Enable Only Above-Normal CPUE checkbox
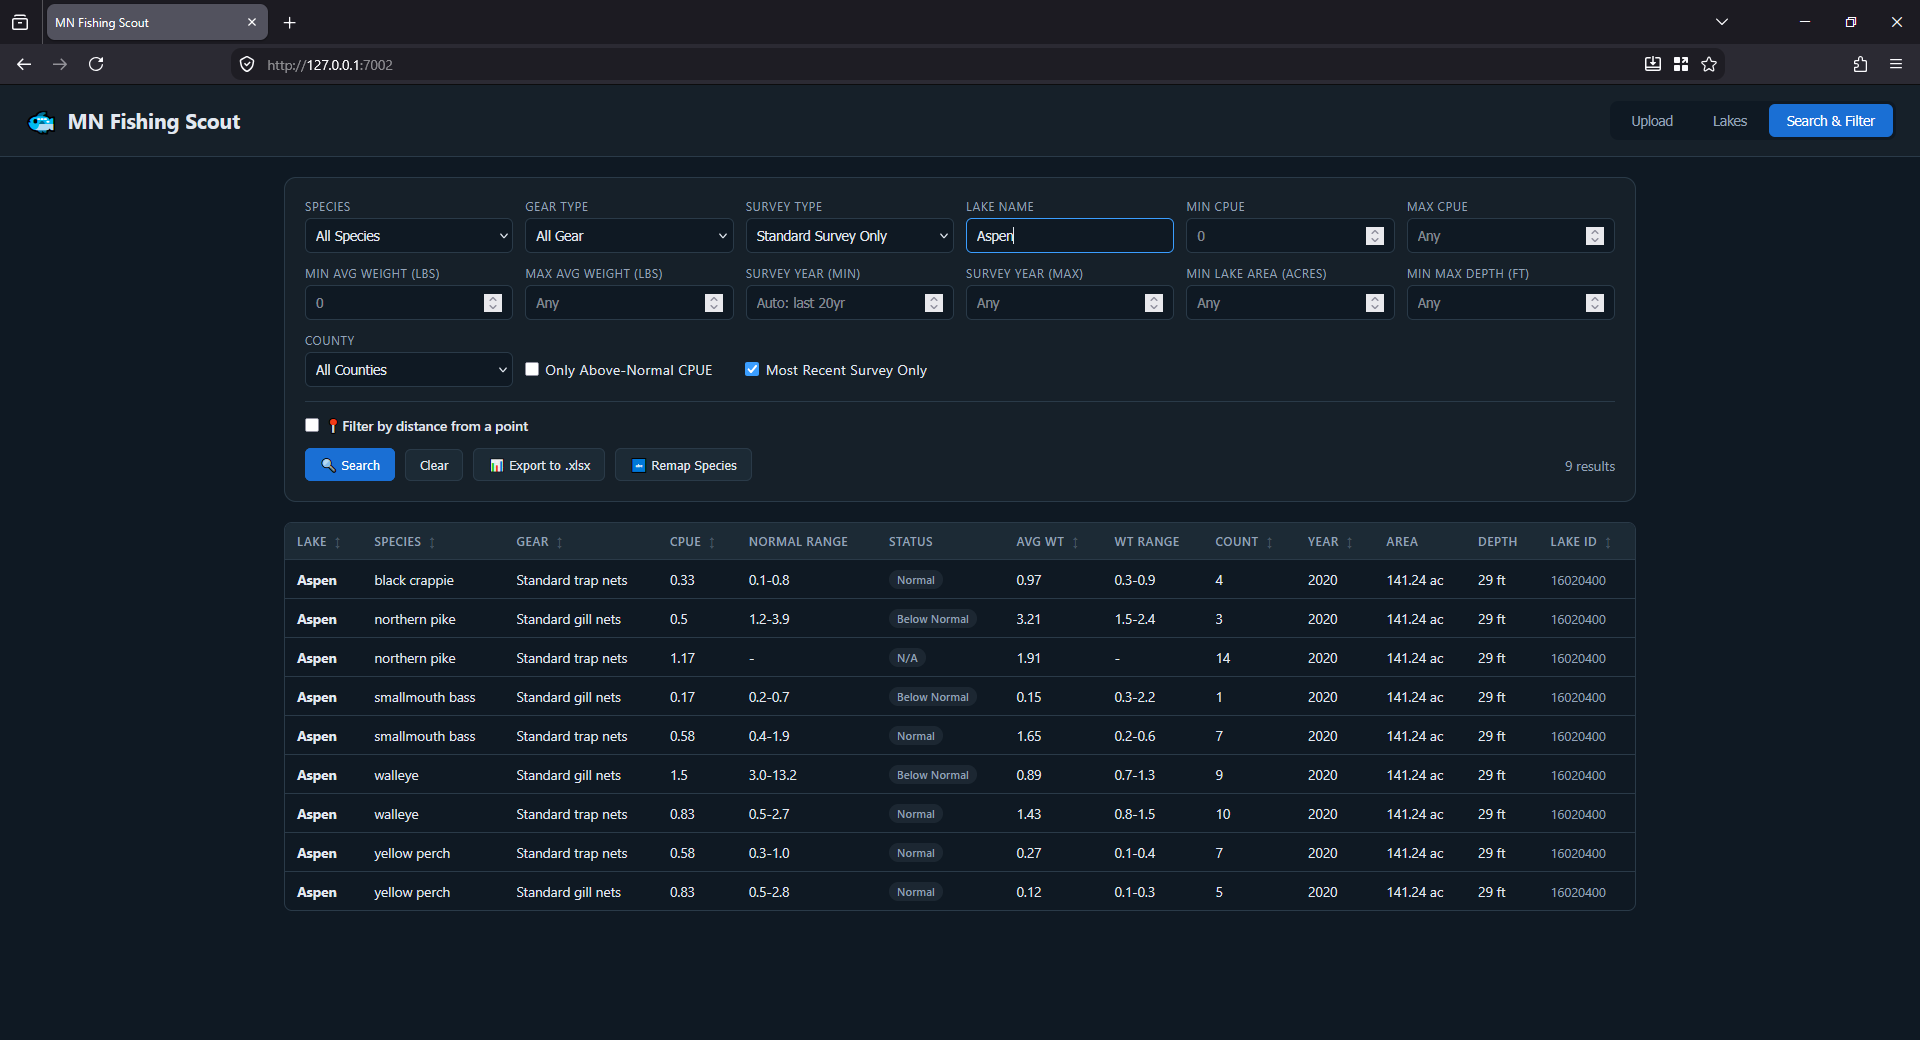The image size is (1920, 1040). [532, 369]
